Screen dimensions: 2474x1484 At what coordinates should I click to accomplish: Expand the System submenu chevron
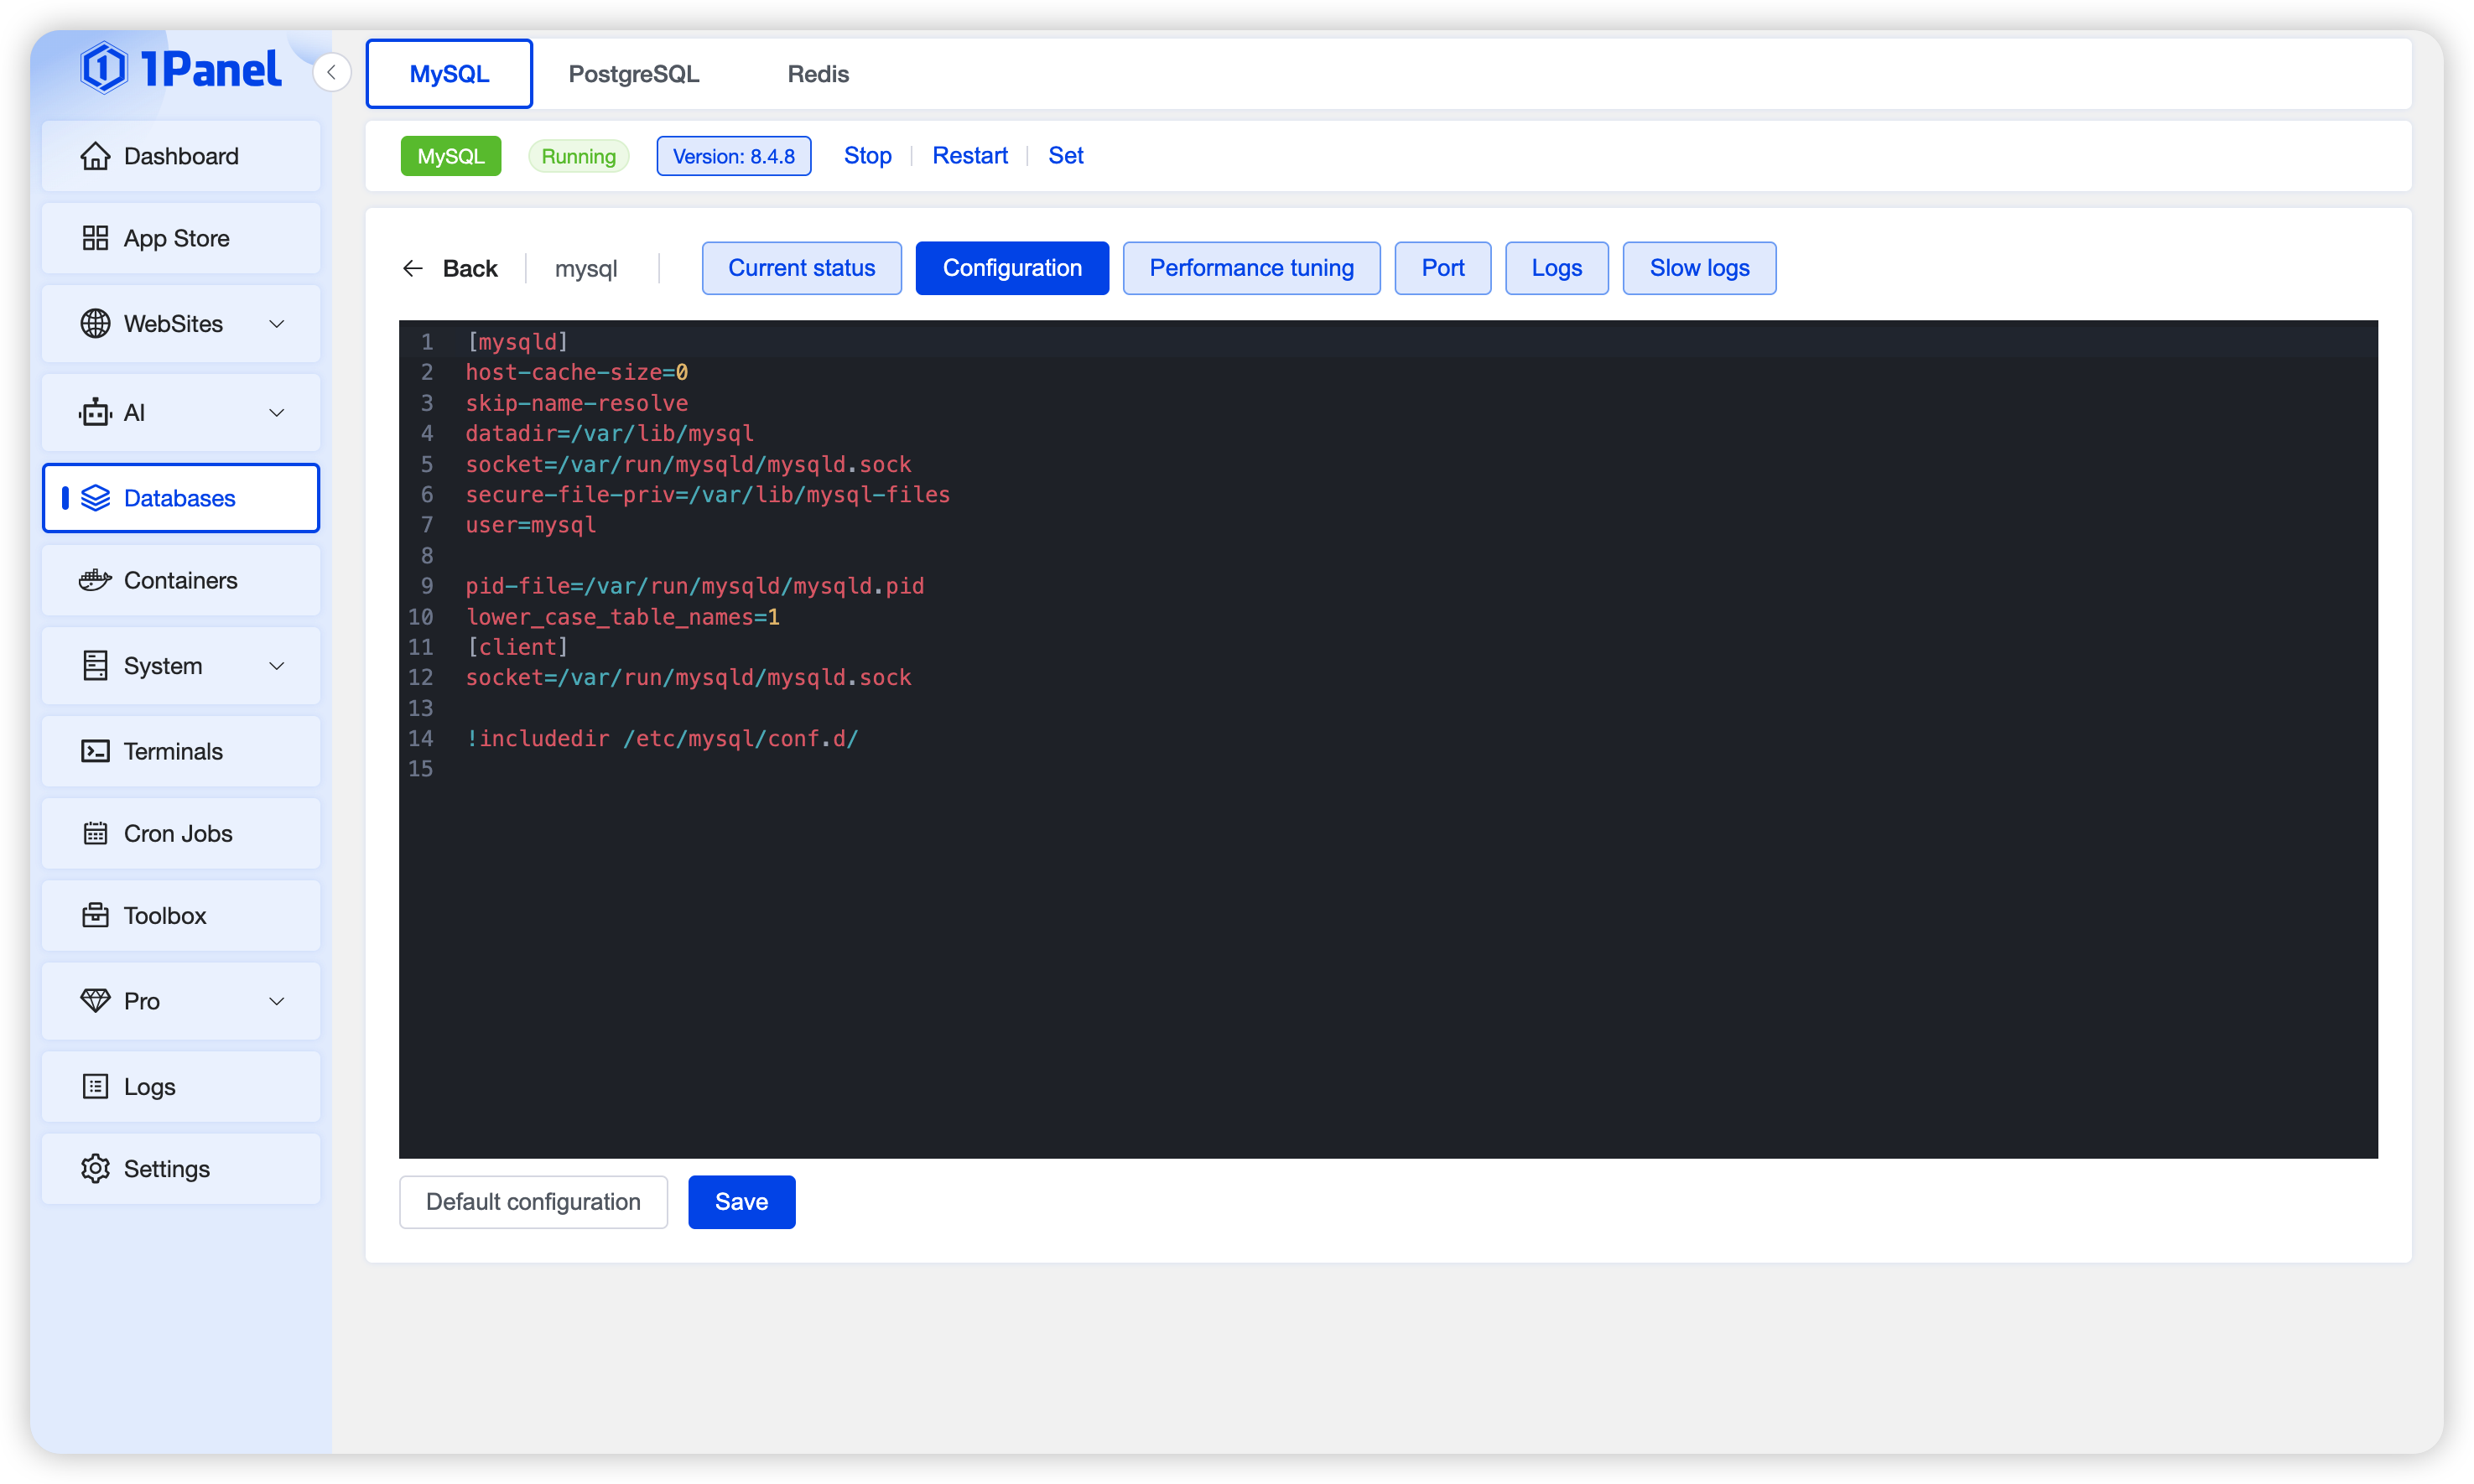pos(277,665)
